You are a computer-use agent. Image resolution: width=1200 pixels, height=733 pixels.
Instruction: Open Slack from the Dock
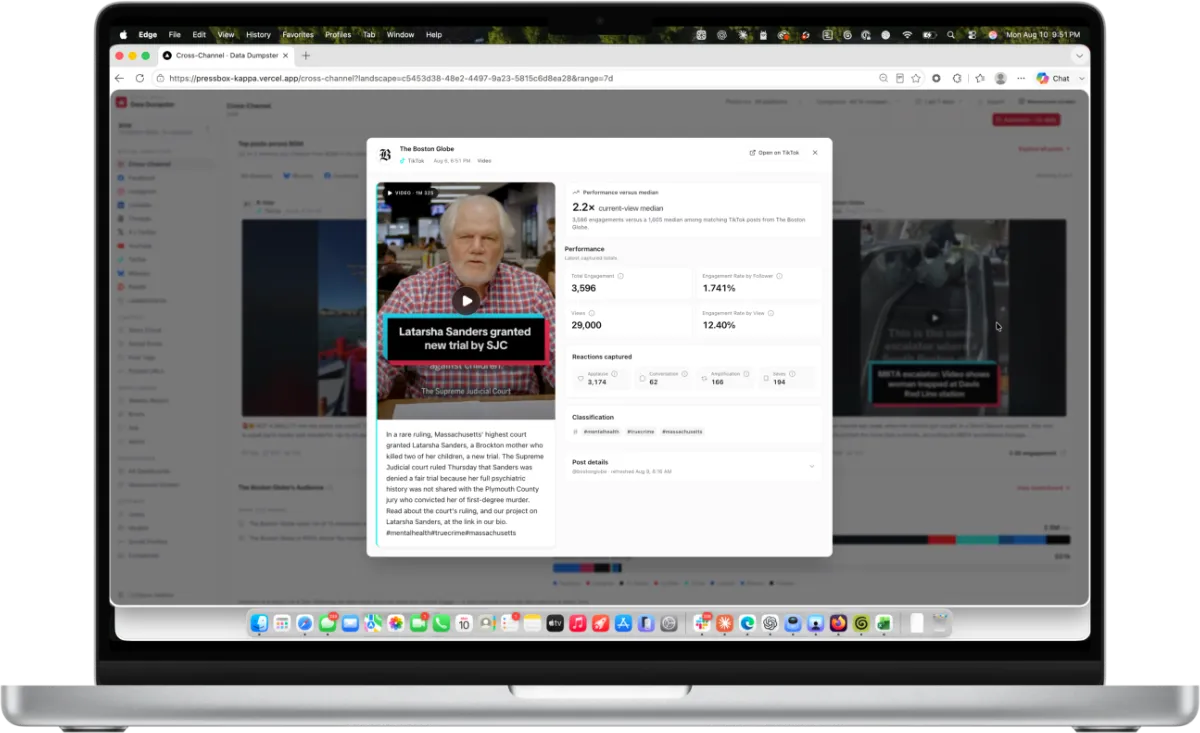tap(703, 623)
